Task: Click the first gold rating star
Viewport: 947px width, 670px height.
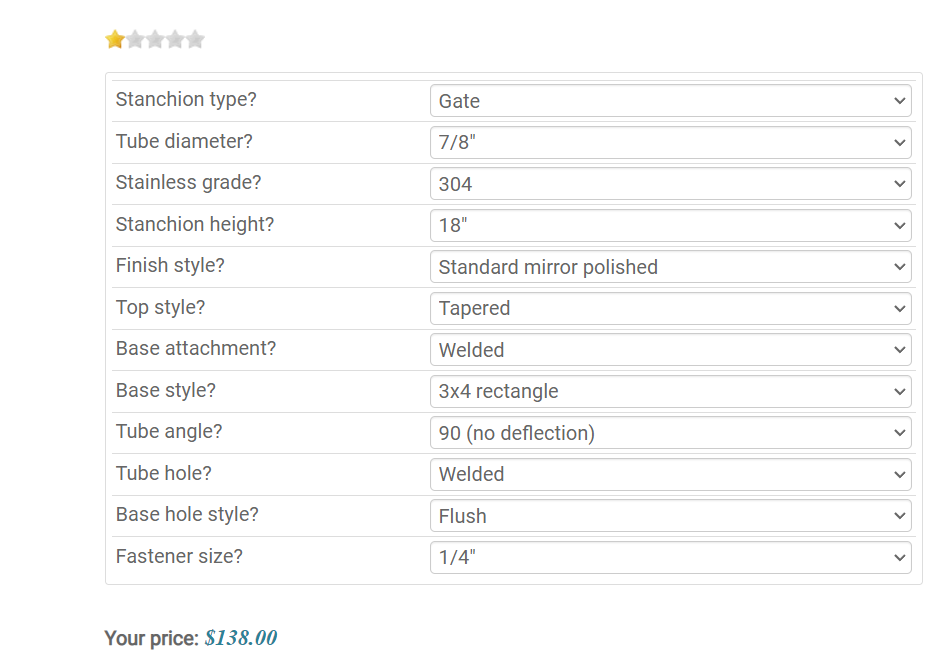Action: pos(115,40)
